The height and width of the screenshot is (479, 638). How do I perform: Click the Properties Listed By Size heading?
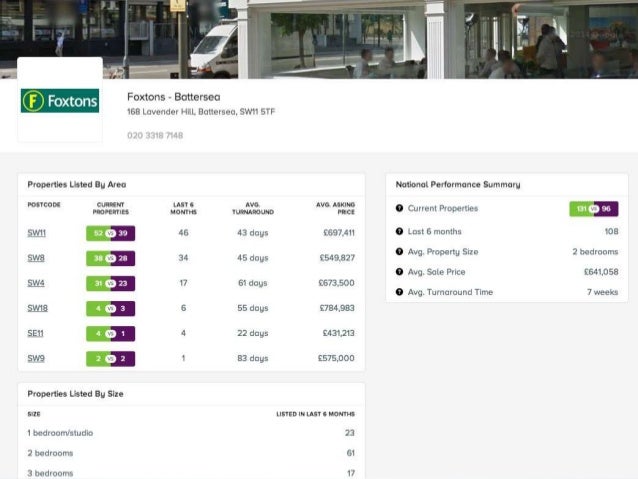(75, 394)
